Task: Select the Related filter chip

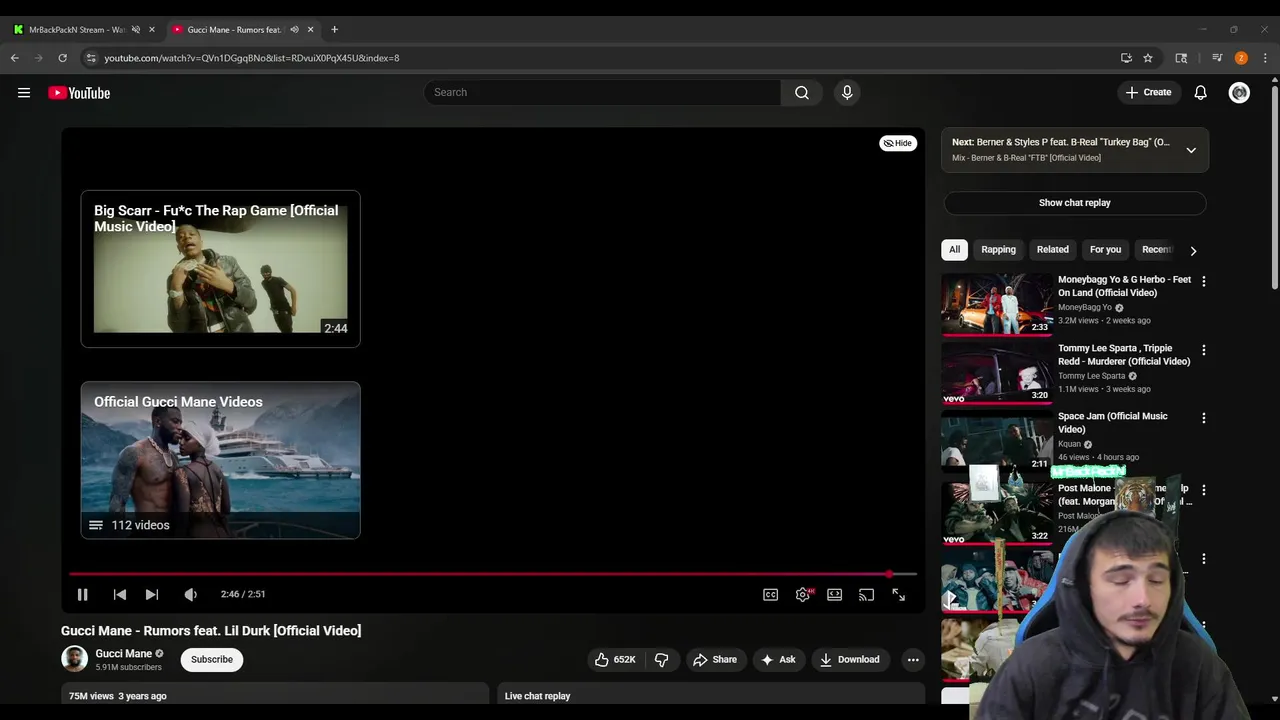Action: [x=1052, y=249]
